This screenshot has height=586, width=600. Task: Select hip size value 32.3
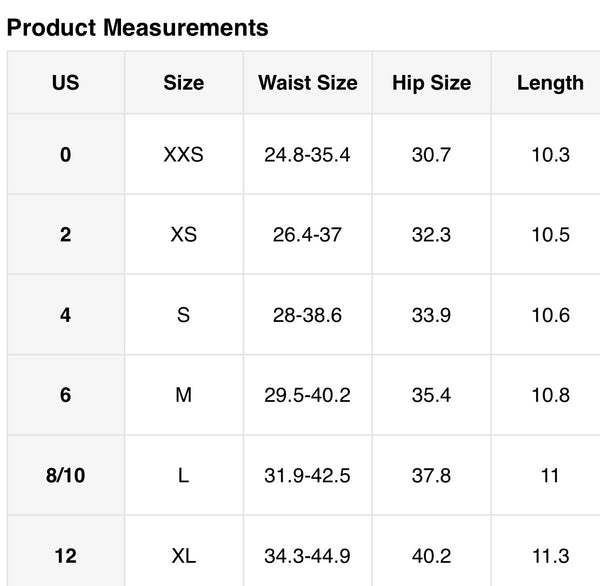(x=431, y=235)
